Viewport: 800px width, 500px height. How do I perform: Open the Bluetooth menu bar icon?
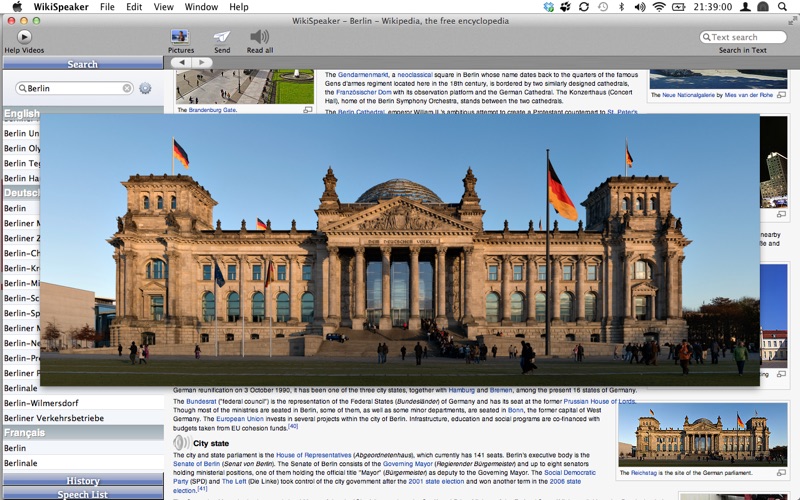621,7
